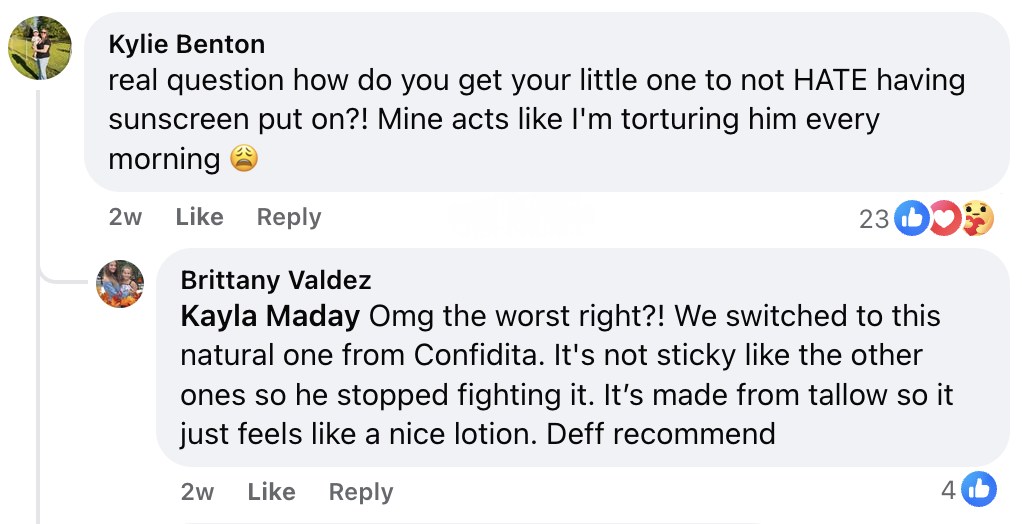The image size is (1022, 524).
Task: Click the care hug reaction icon
Action: tap(977, 218)
